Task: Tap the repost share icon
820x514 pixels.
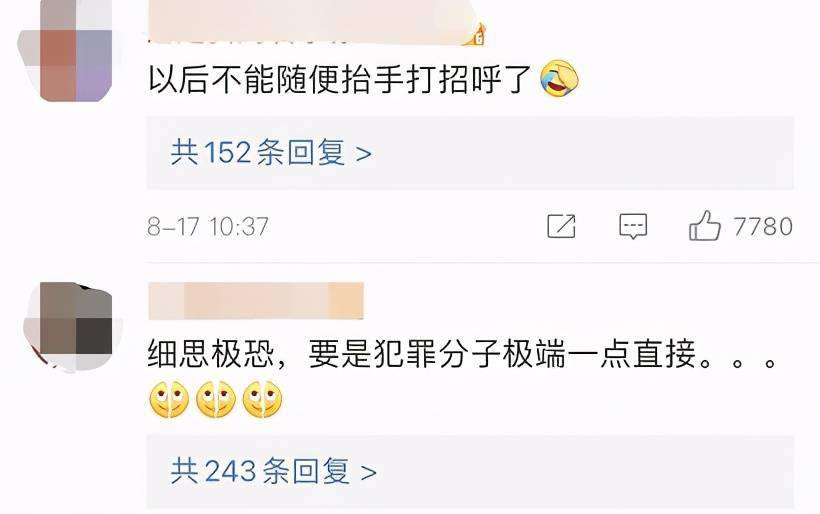Action: pos(561,226)
